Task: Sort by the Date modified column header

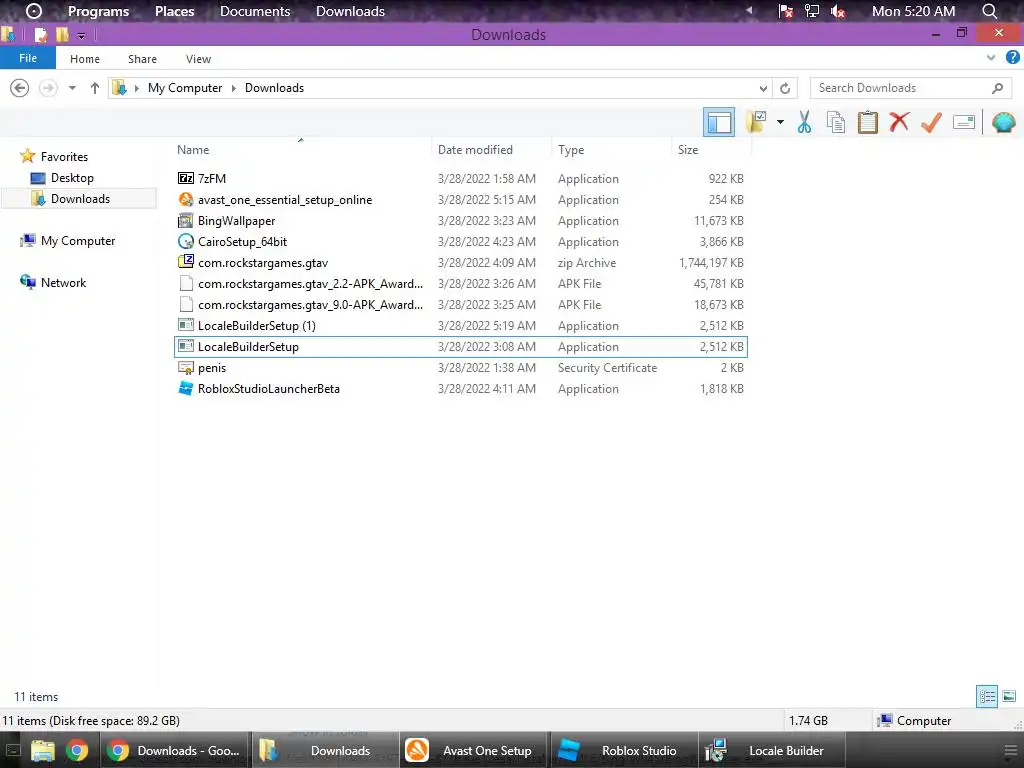Action: (x=475, y=150)
